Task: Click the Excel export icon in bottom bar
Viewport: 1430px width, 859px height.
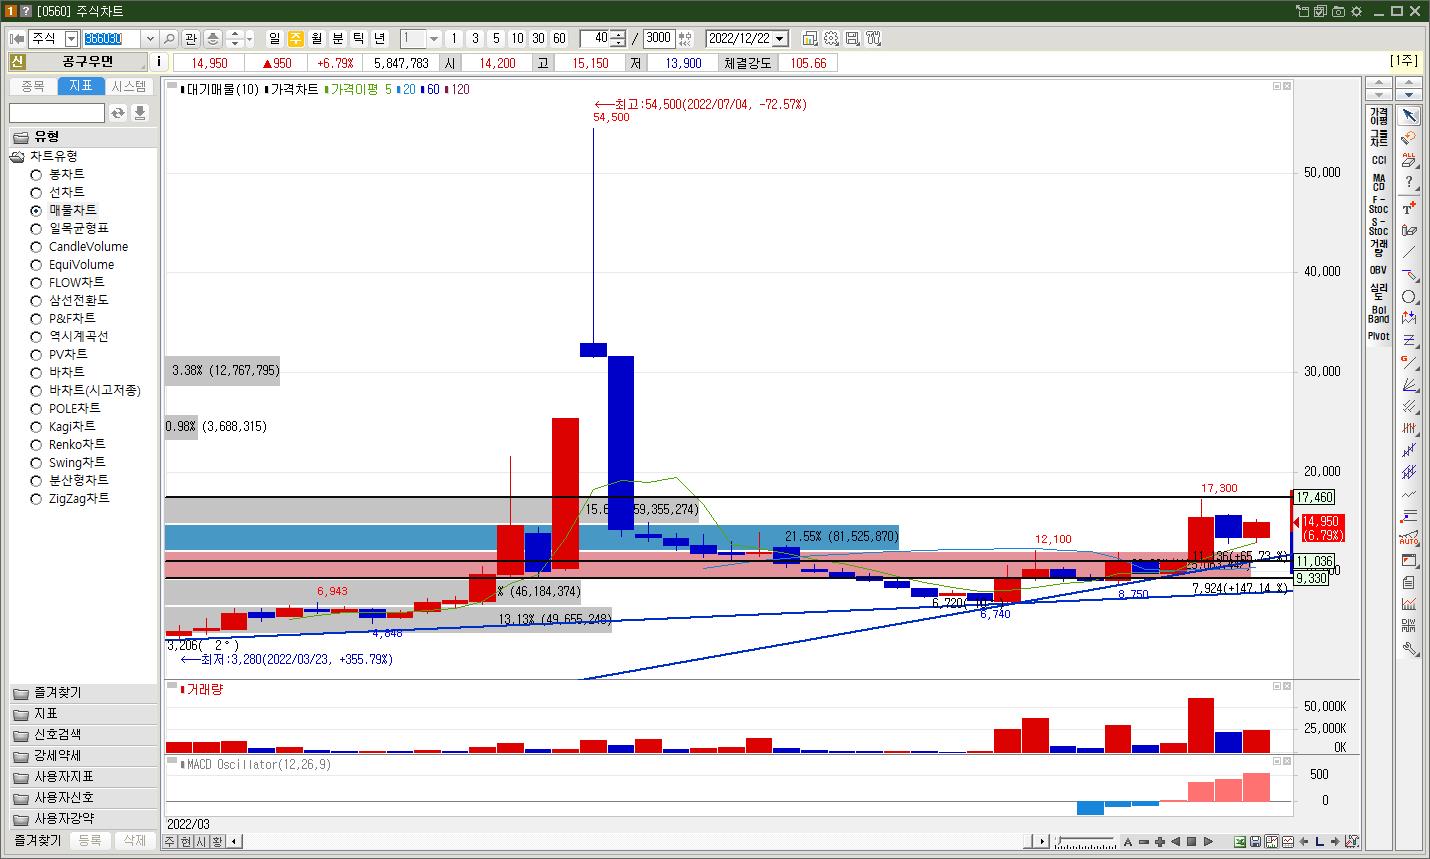Action: [1240, 841]
